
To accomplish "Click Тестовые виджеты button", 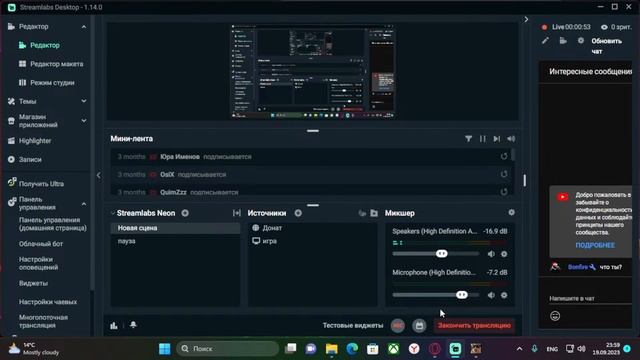I will pyautogui.click(x=353, y=325).
